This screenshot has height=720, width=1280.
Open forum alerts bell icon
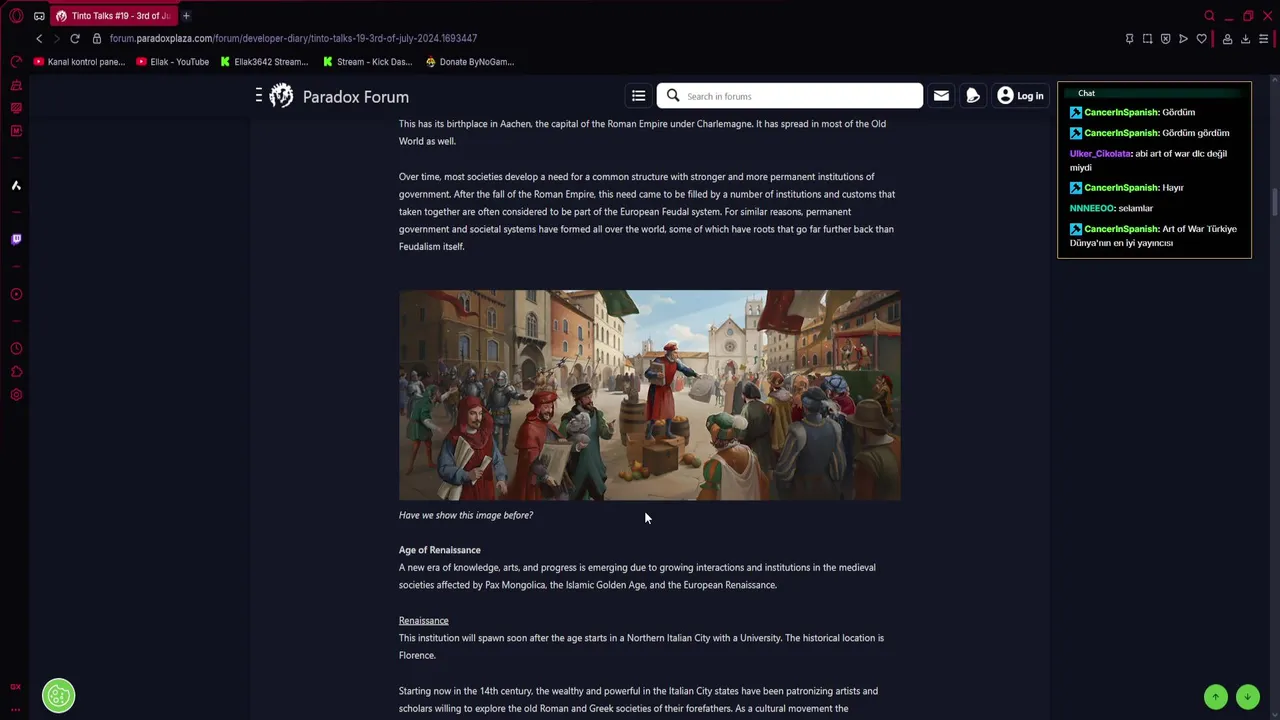click(x=972, y=96)
